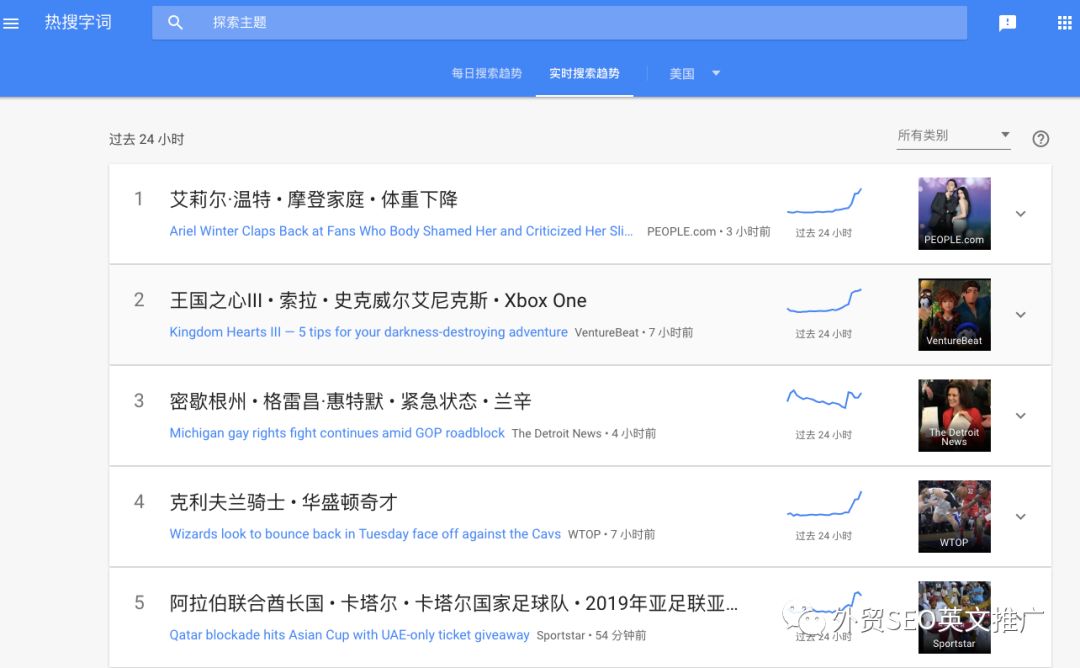
Task: Click The Detroit News thumbnail image
Action: (x=954, y=415)
